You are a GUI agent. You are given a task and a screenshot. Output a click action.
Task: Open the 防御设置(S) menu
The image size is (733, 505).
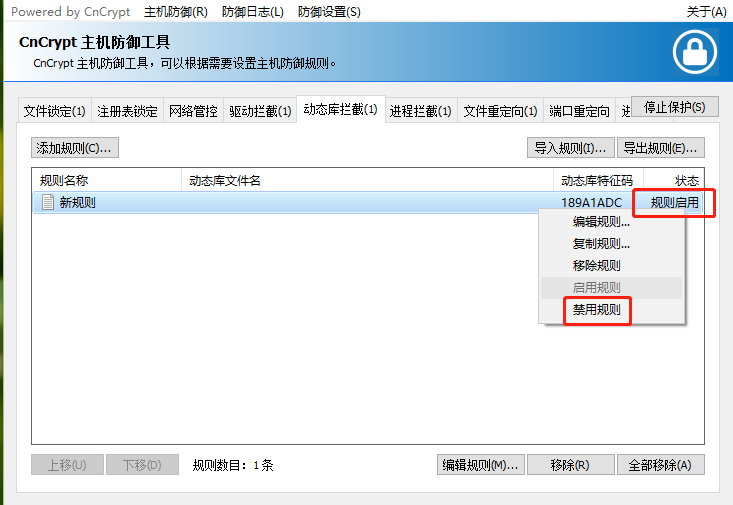329,11
